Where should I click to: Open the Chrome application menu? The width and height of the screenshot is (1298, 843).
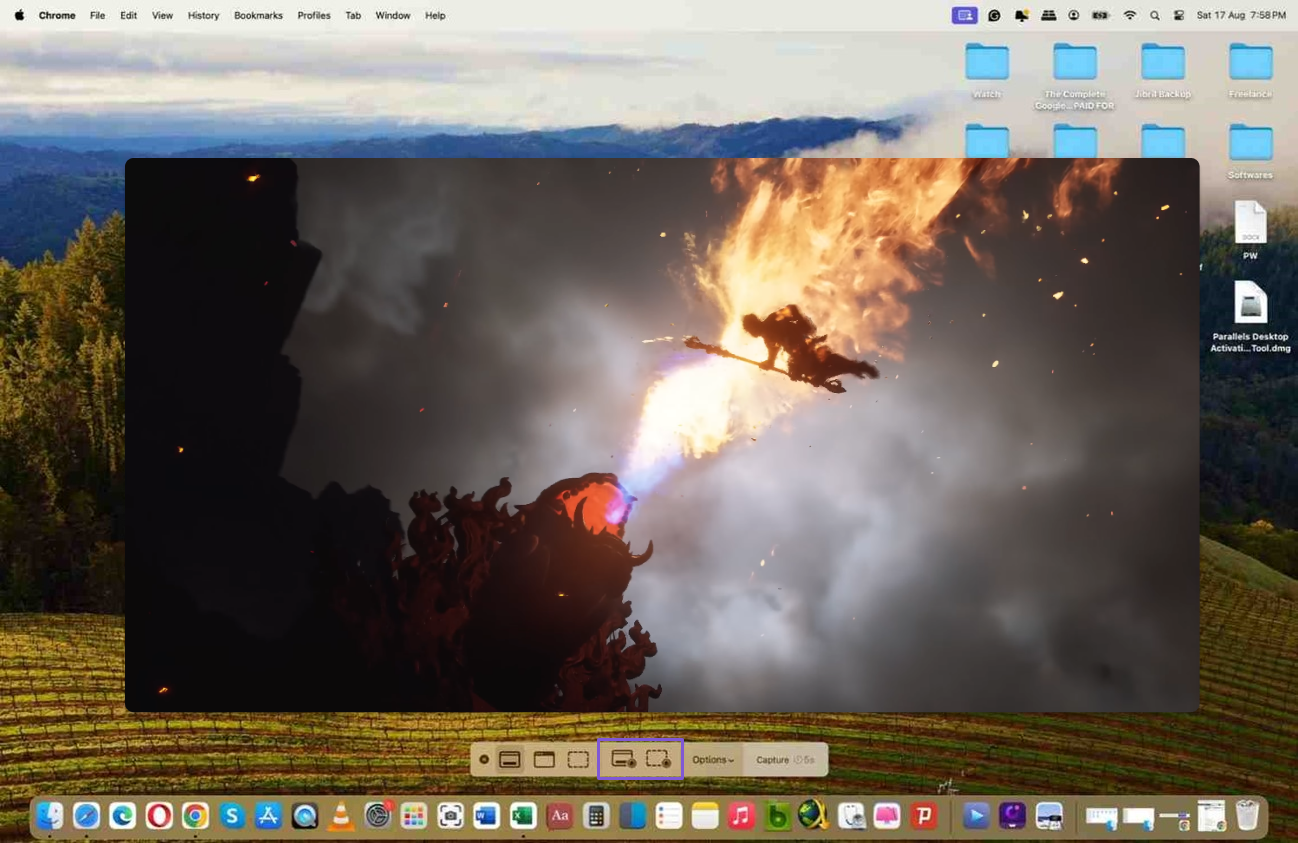[x=57, y=15]
